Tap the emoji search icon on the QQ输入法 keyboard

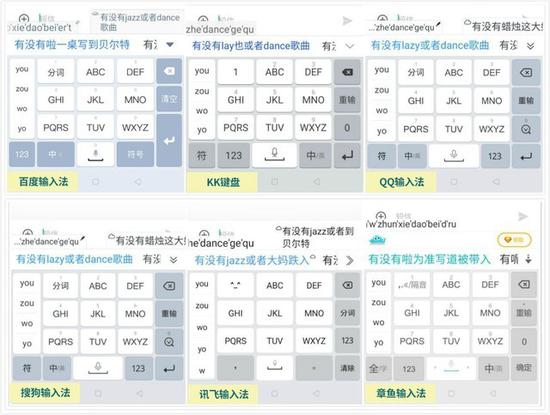coord(526,129)
